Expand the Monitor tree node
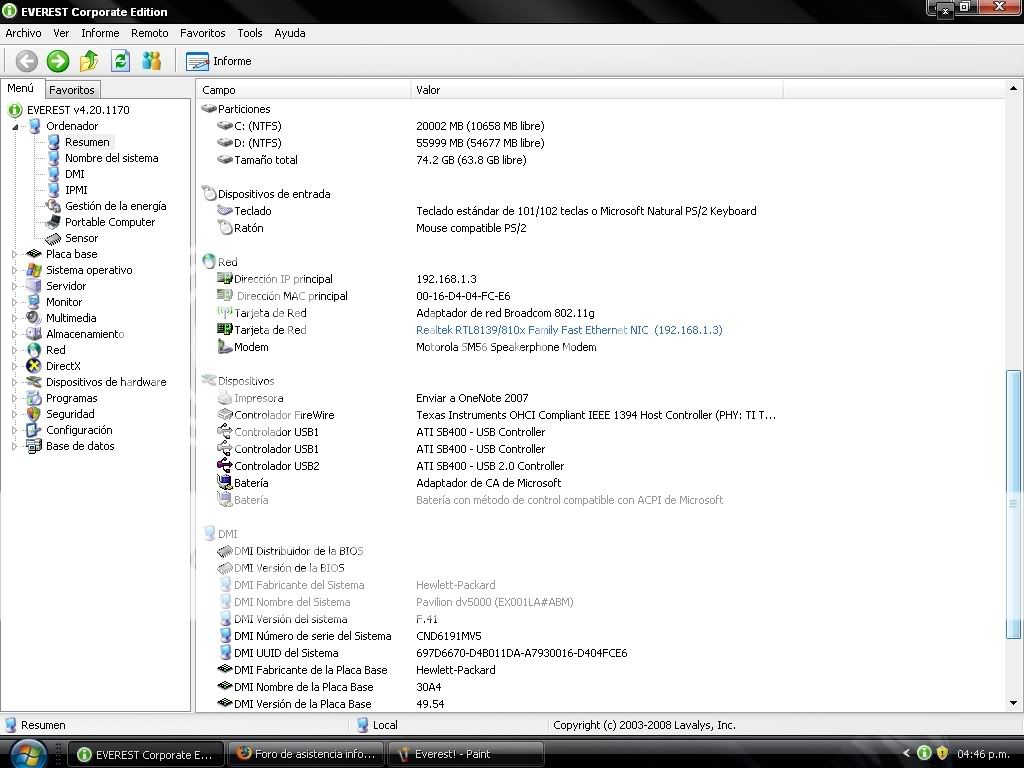This screenshot has width=1024, height=768. click(x=14, y=302)
